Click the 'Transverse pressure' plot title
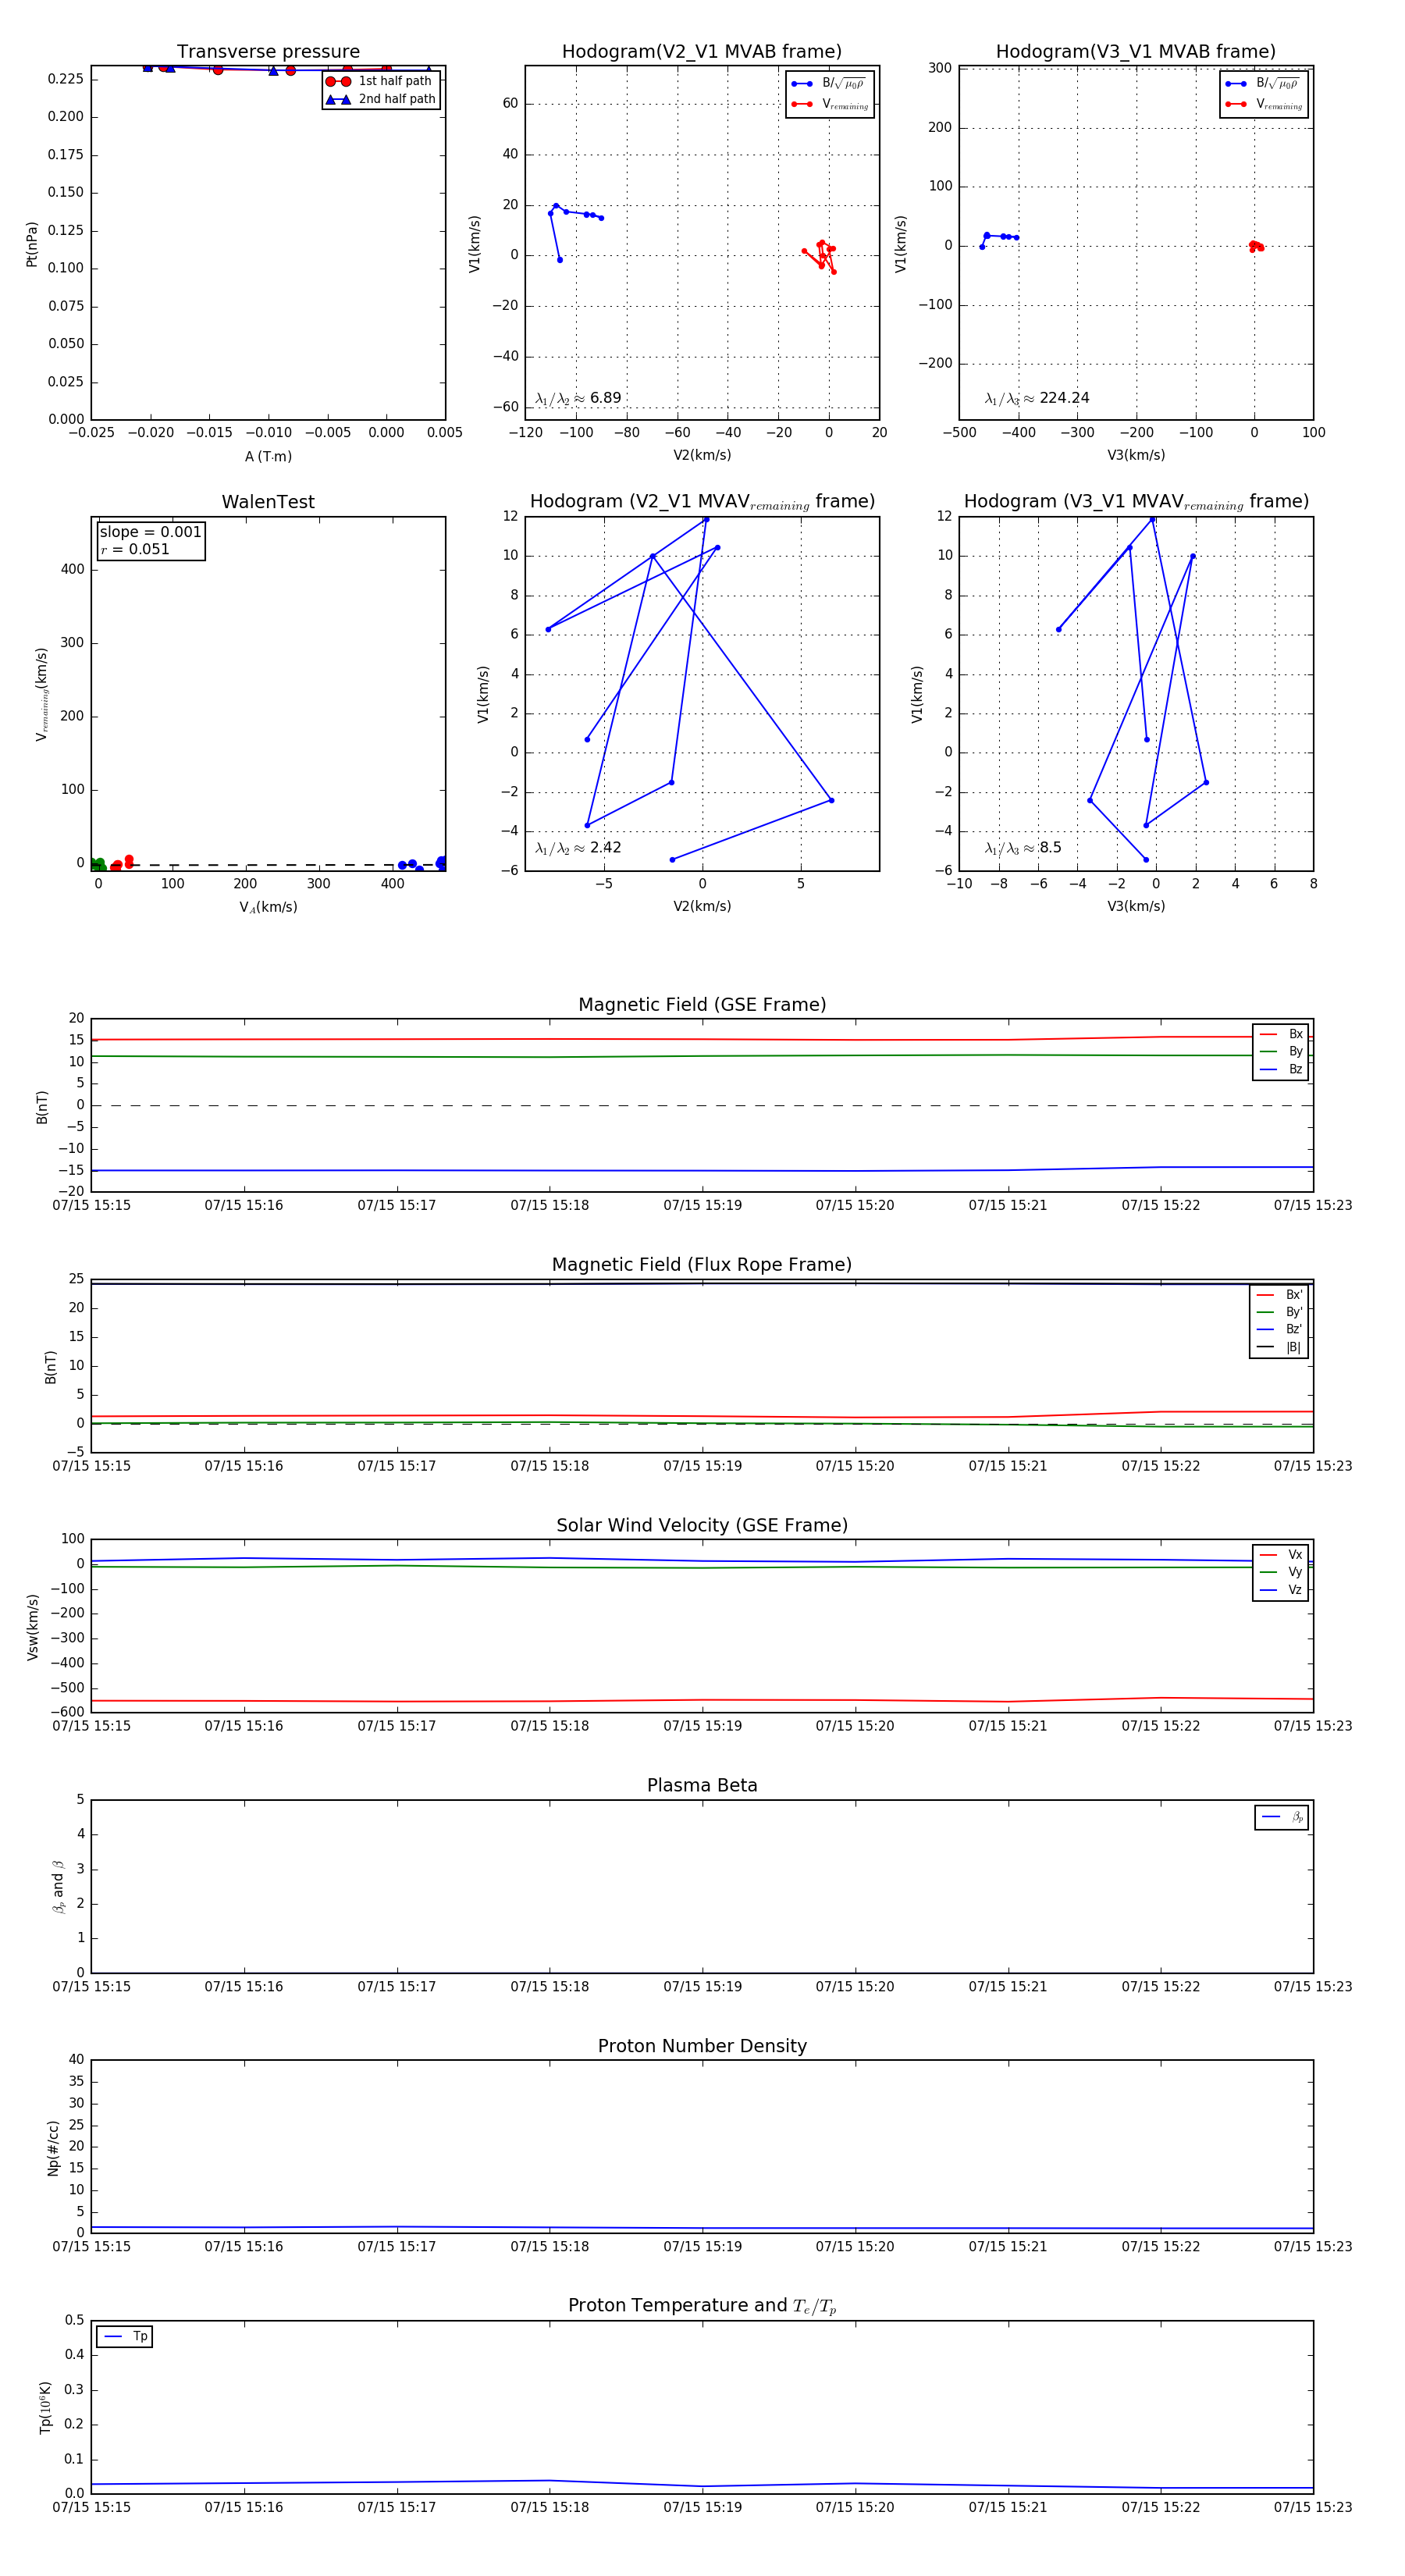 [x=268, y=52]
